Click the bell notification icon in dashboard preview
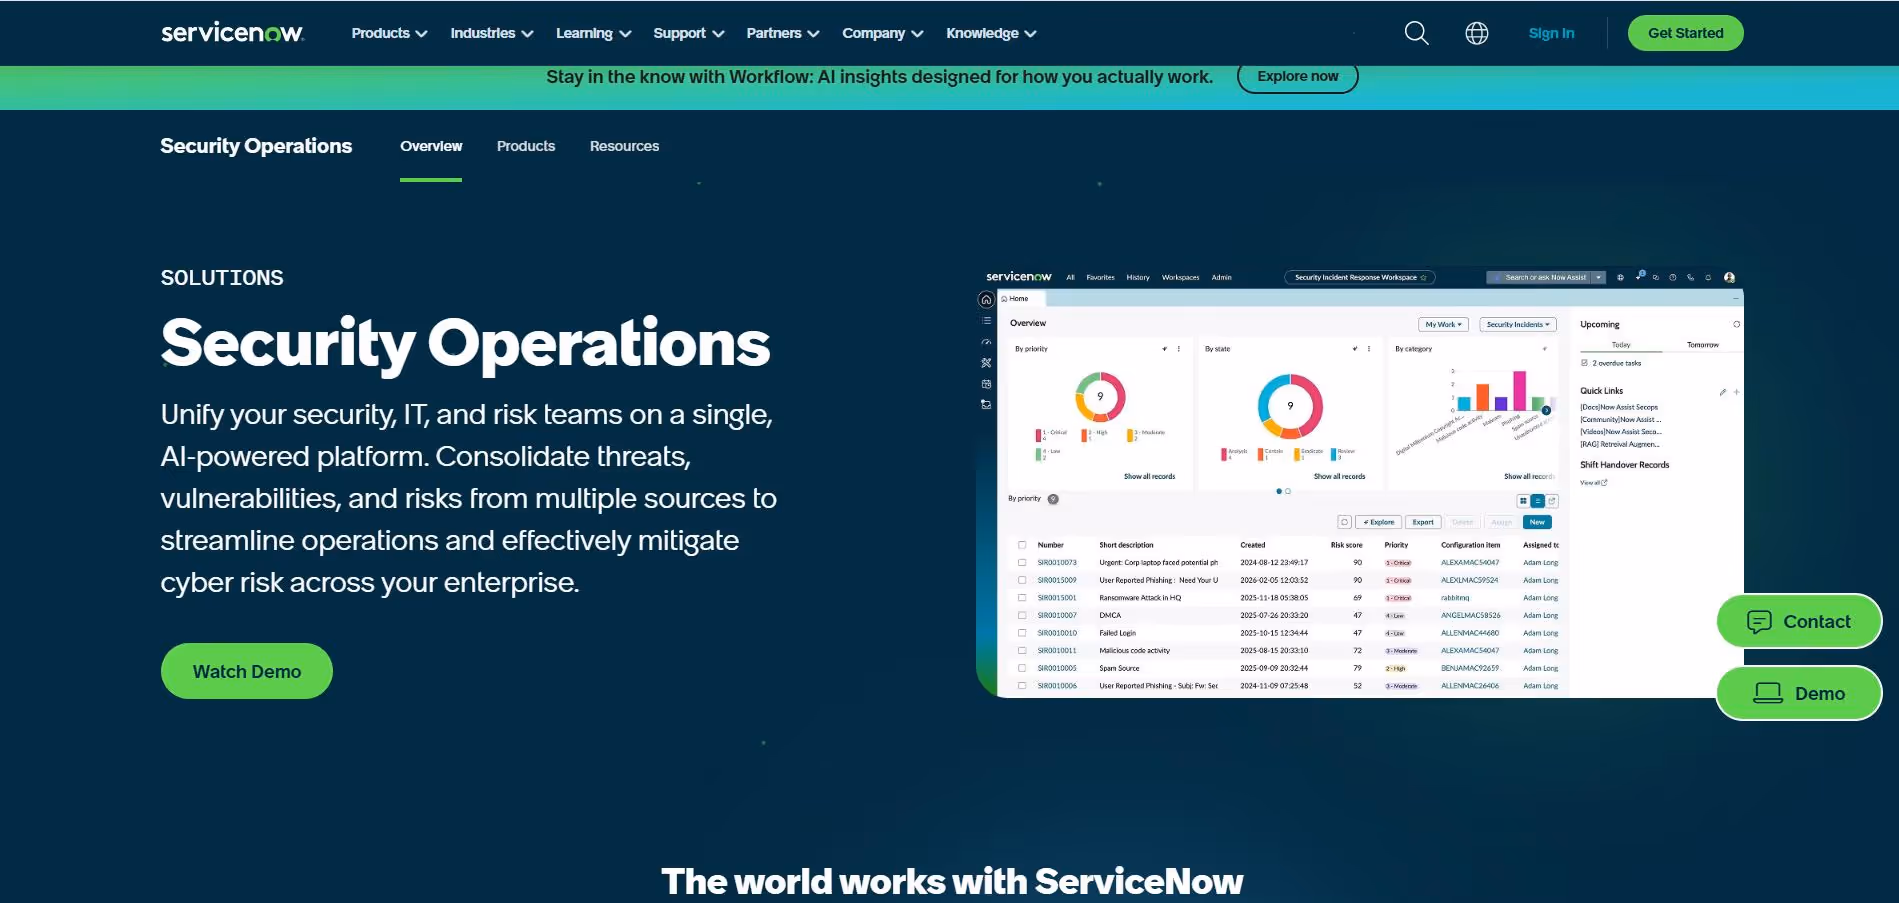 click(x=1708, y=278)
